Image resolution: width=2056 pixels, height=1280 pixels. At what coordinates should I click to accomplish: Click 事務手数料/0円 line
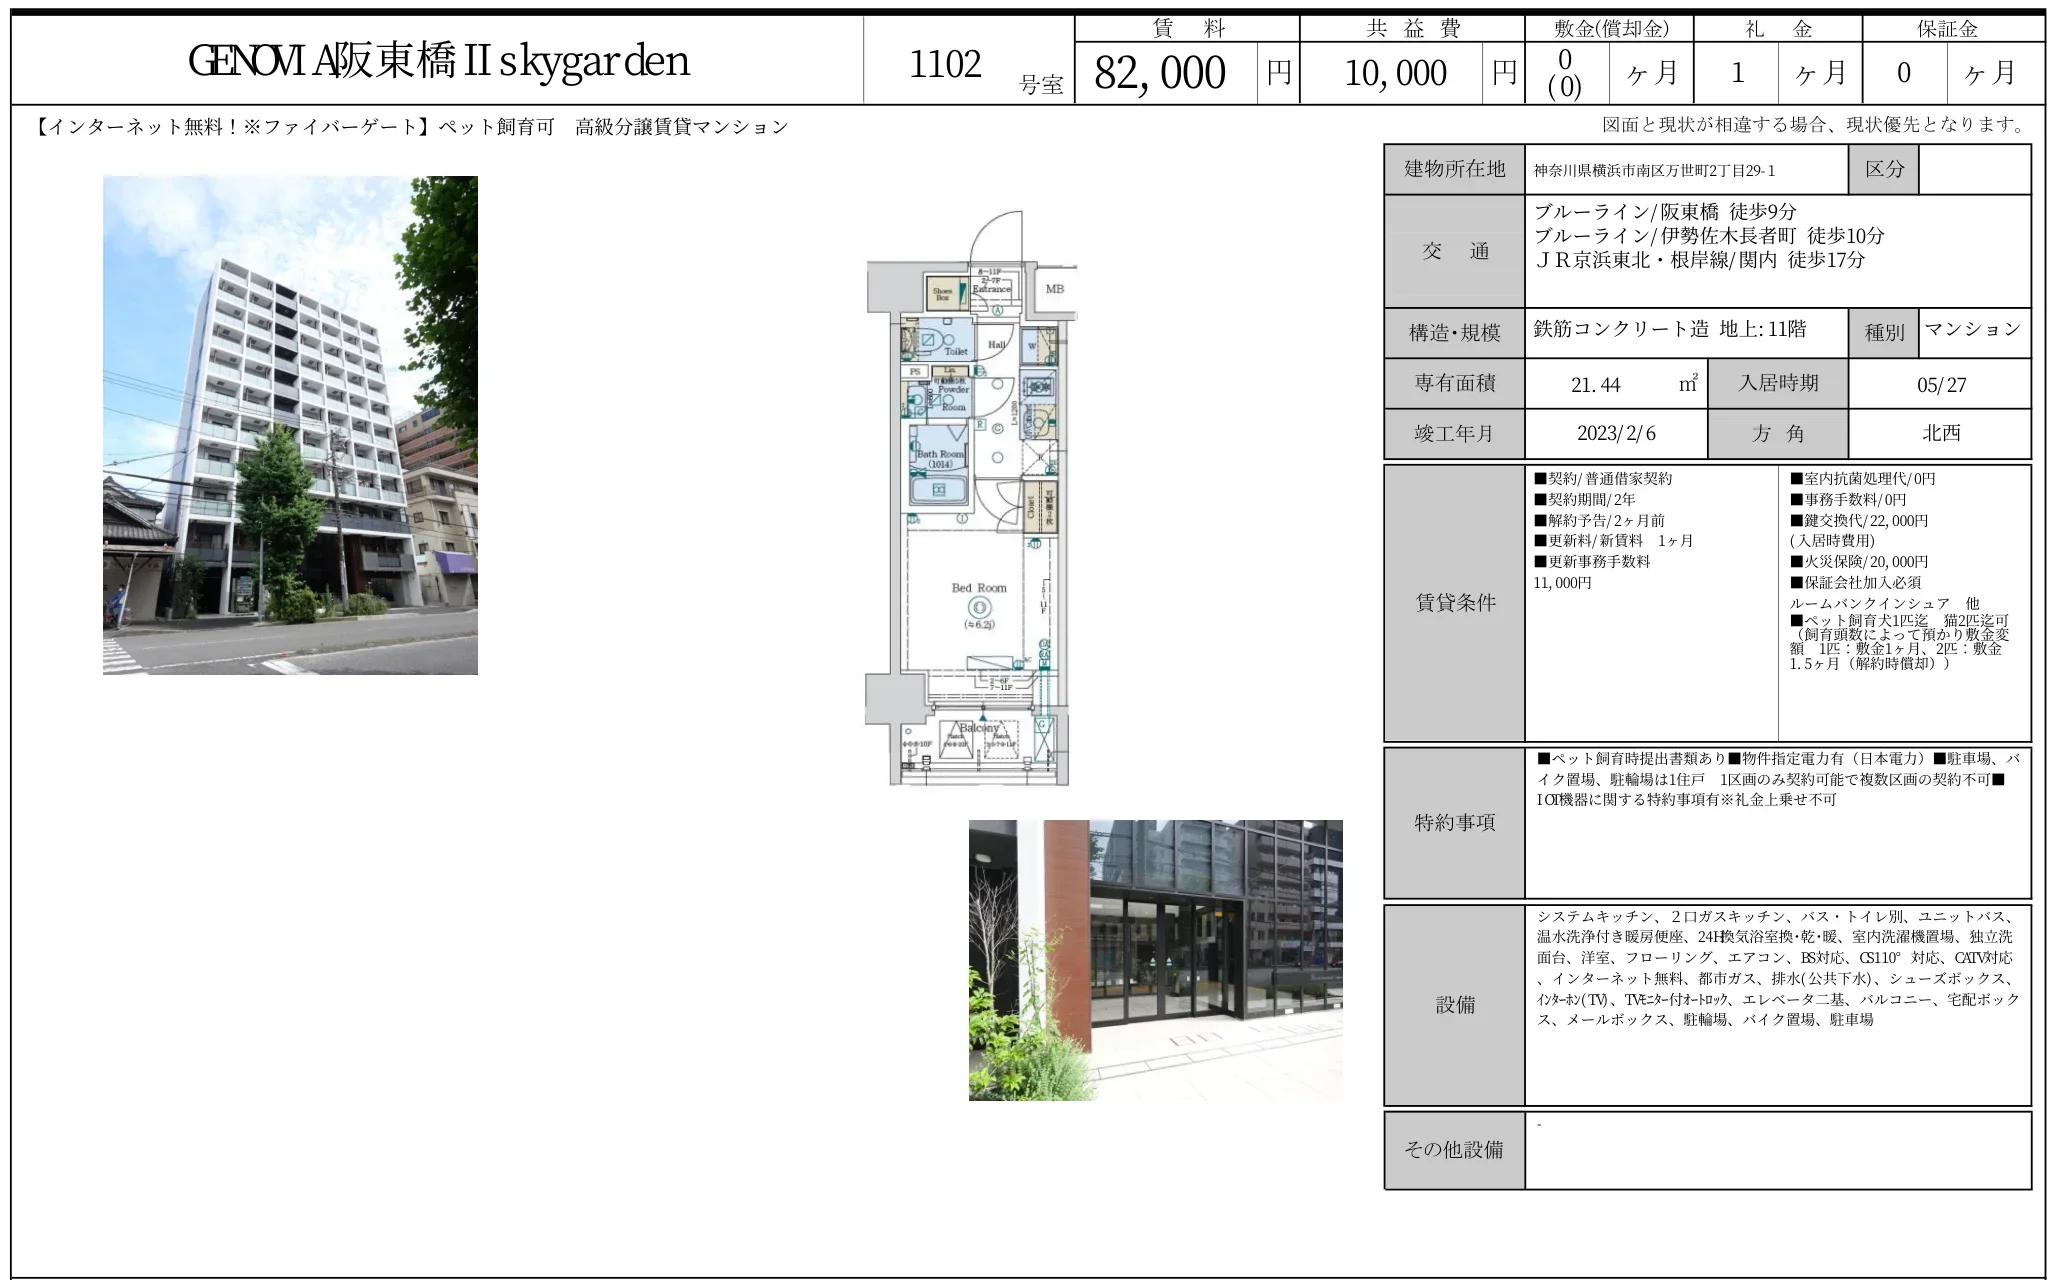coord(1848,500)
